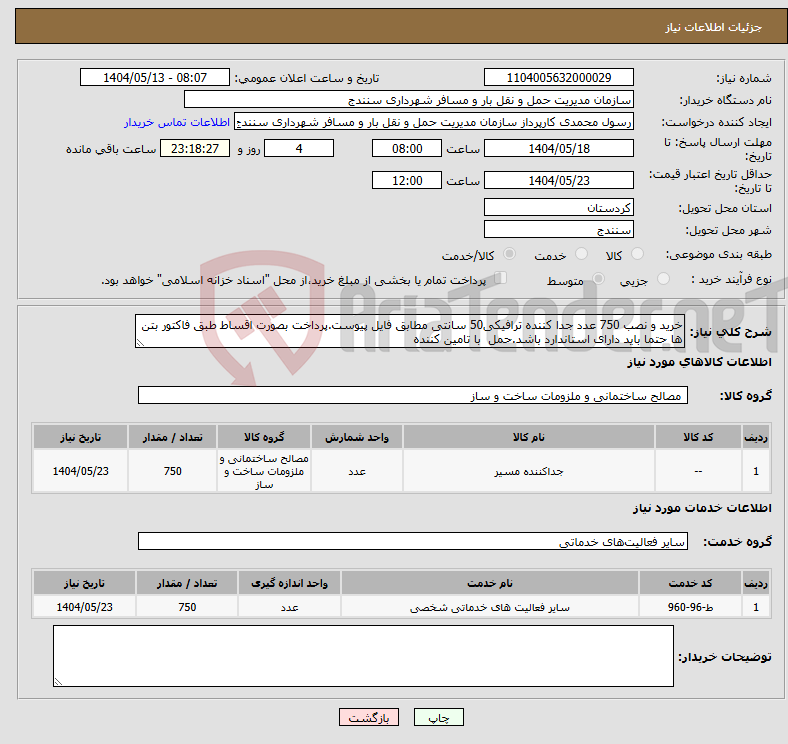Click the تاریخ و ساعت اعلان عمومی field
The width and height of the screenshot is (788, 744).
(155, 77)
